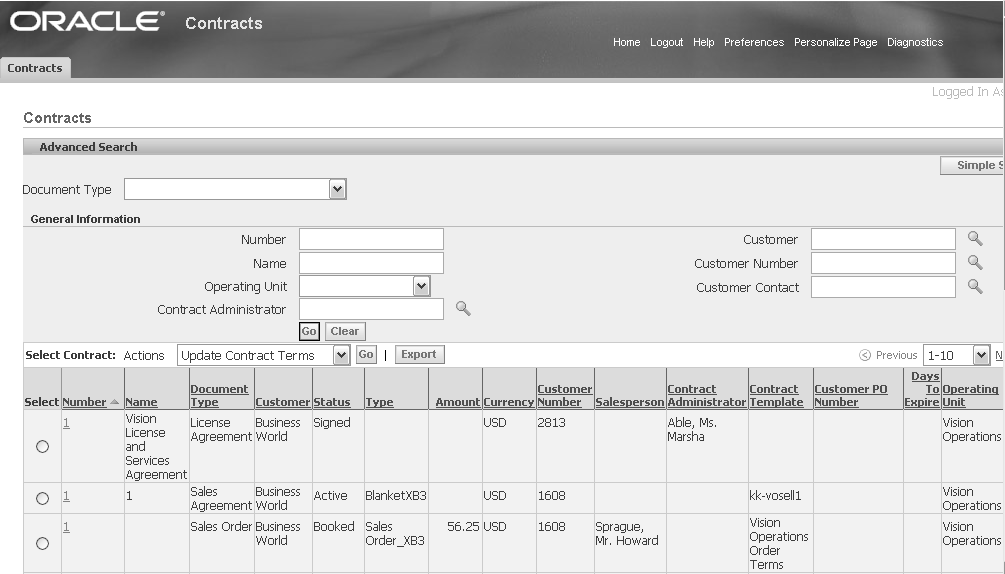The width and height of the screenshot is (1005, 574).
Task: Sort by Operating Unit column header
Action: 970,395
